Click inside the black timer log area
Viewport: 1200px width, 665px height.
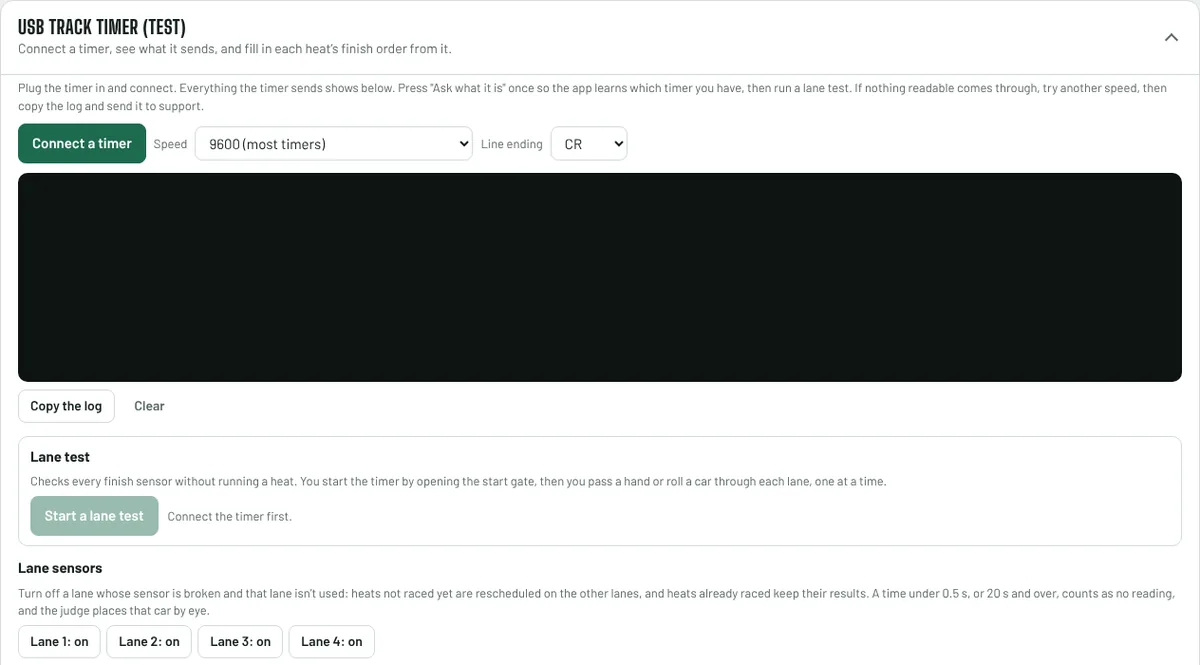[x=600, y=277]
